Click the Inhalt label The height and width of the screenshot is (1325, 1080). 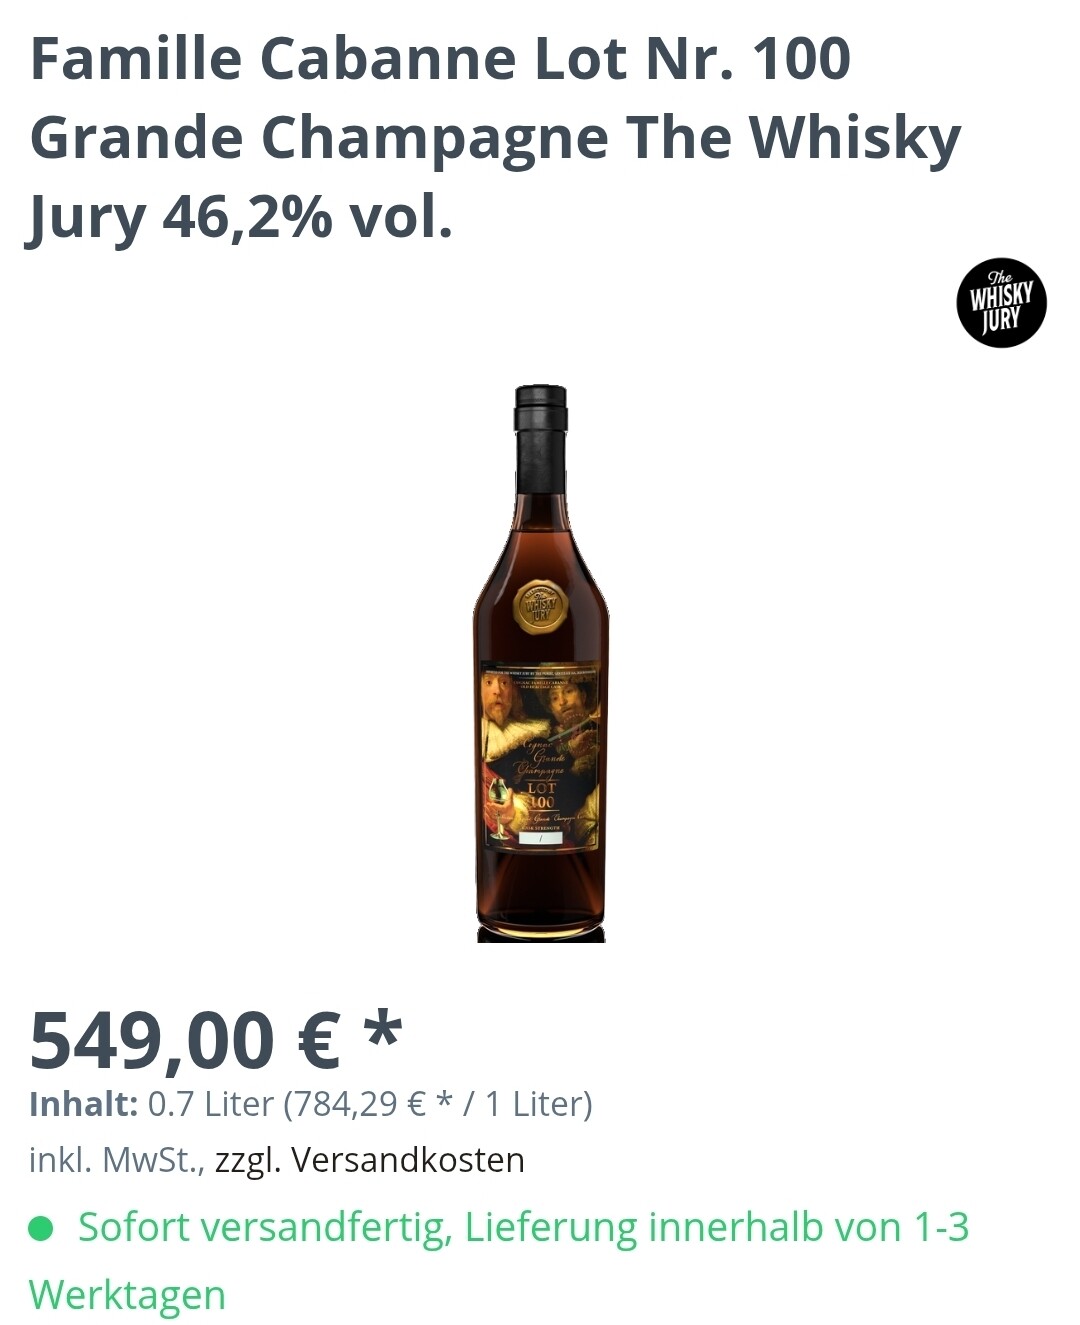pyautogui.click(x=83, y=1104)
